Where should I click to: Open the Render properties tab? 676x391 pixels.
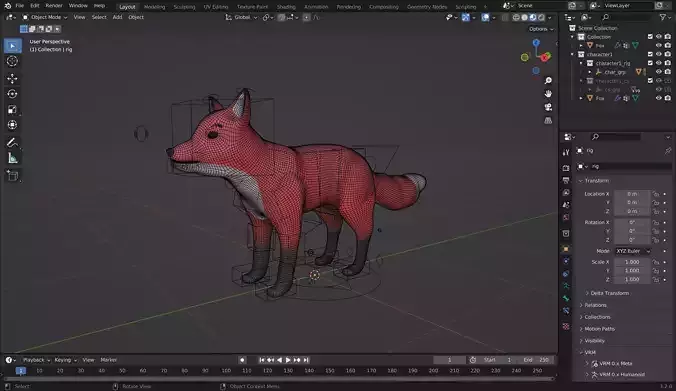pyautogui.click(x=566, y=168)
